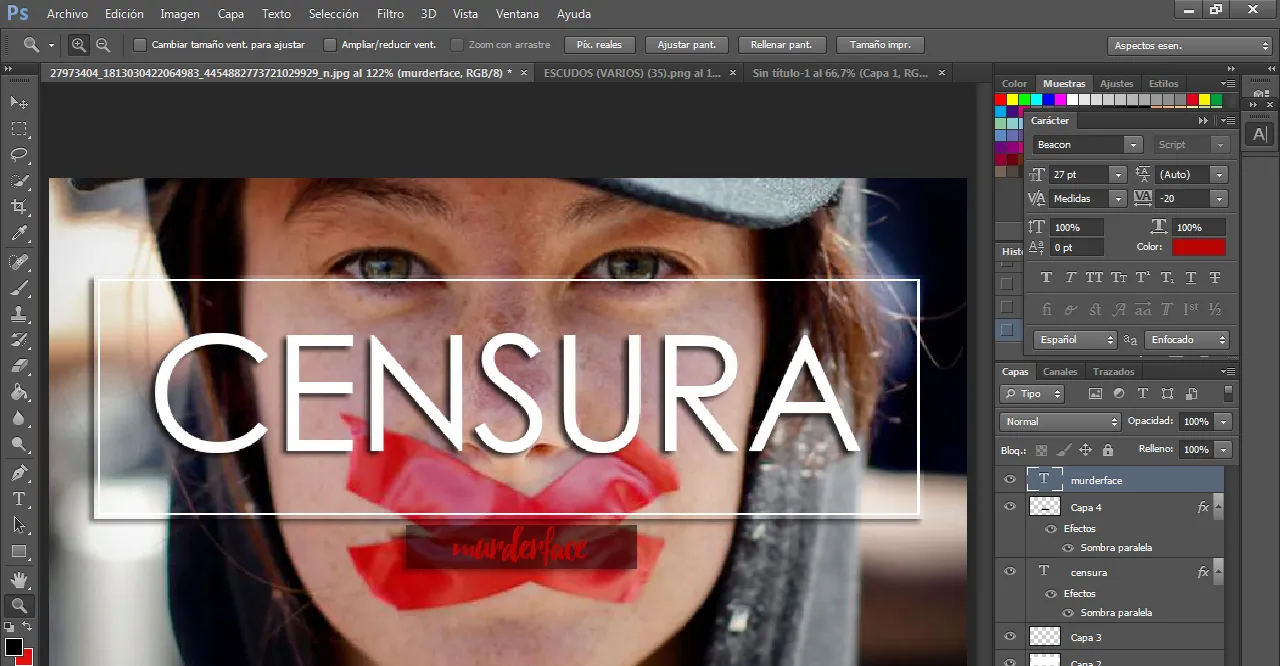This screenshot has width=1280, height=666.
Task: Open the Normal blend mode dropdown
Action: click(x=1060, y=422)
